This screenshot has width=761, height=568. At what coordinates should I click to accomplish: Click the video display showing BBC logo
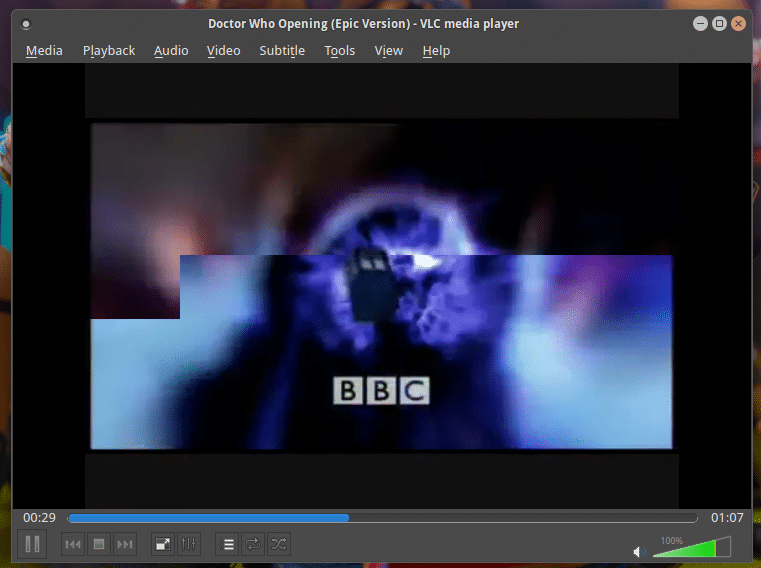(381, 286)
